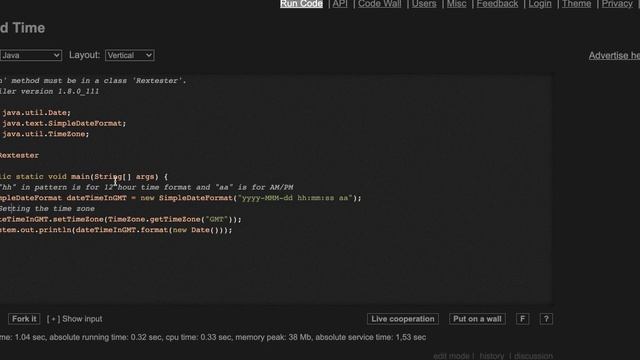Click the F fullscreen button
Viewport: 640px width, 360px height.
pos(522,319)
